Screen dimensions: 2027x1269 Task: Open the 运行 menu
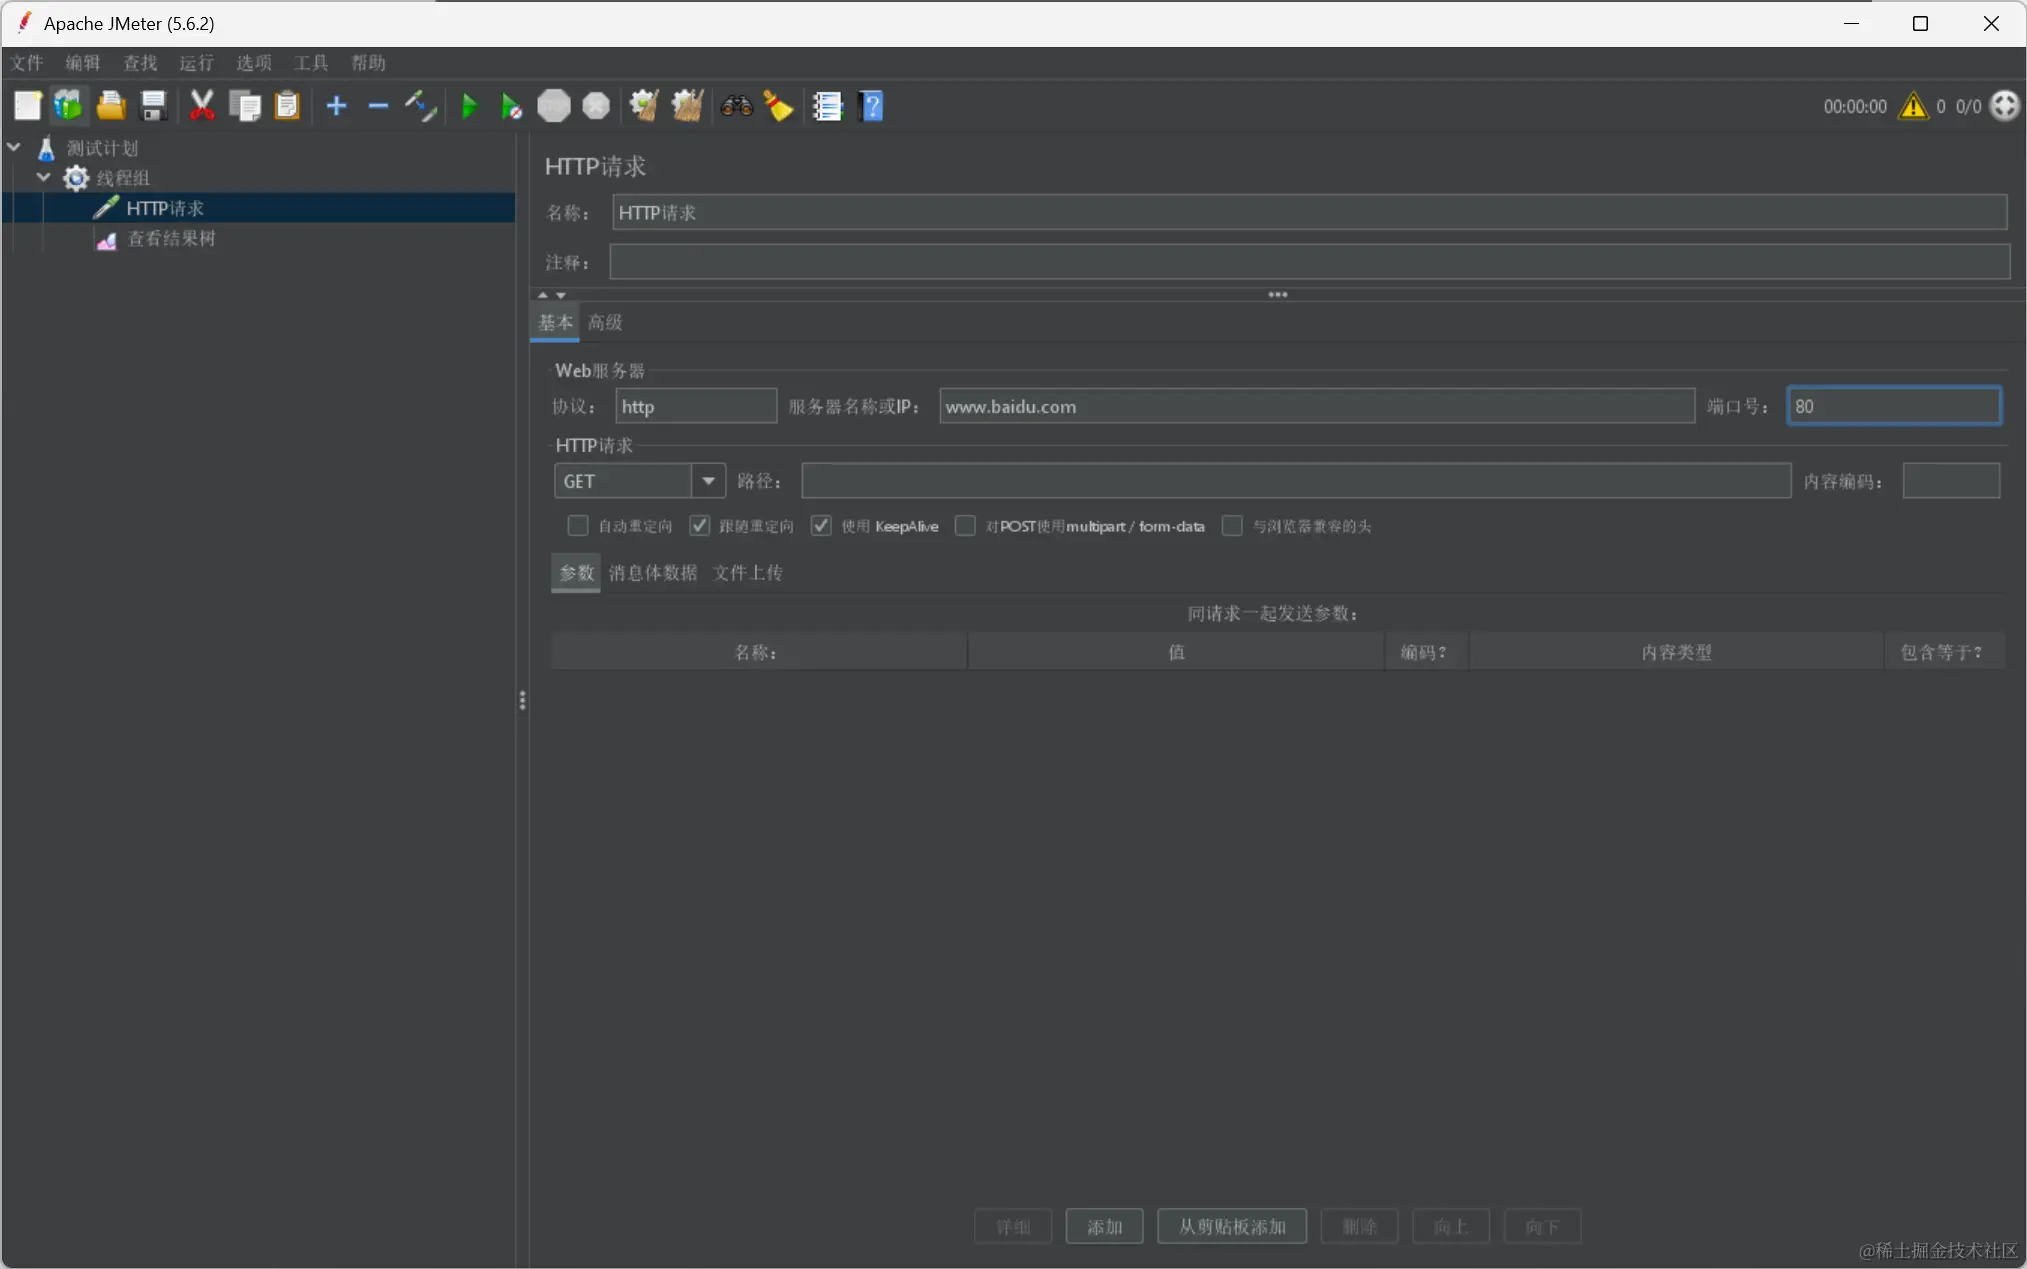(196, 63)
